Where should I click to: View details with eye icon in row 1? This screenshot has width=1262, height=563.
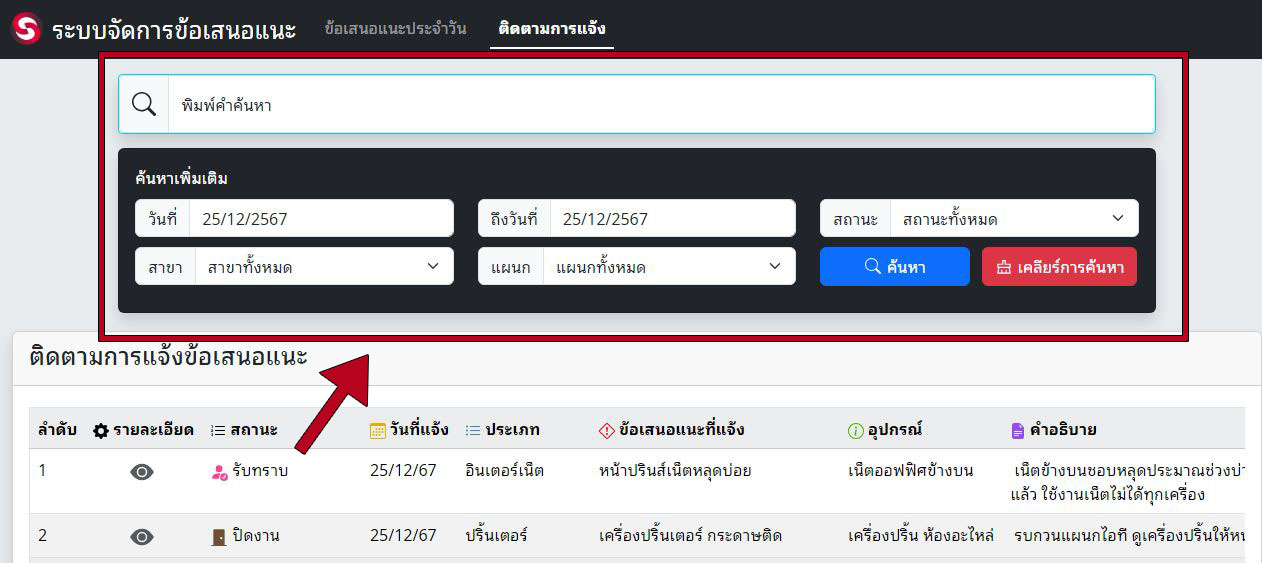click(142, 472)
